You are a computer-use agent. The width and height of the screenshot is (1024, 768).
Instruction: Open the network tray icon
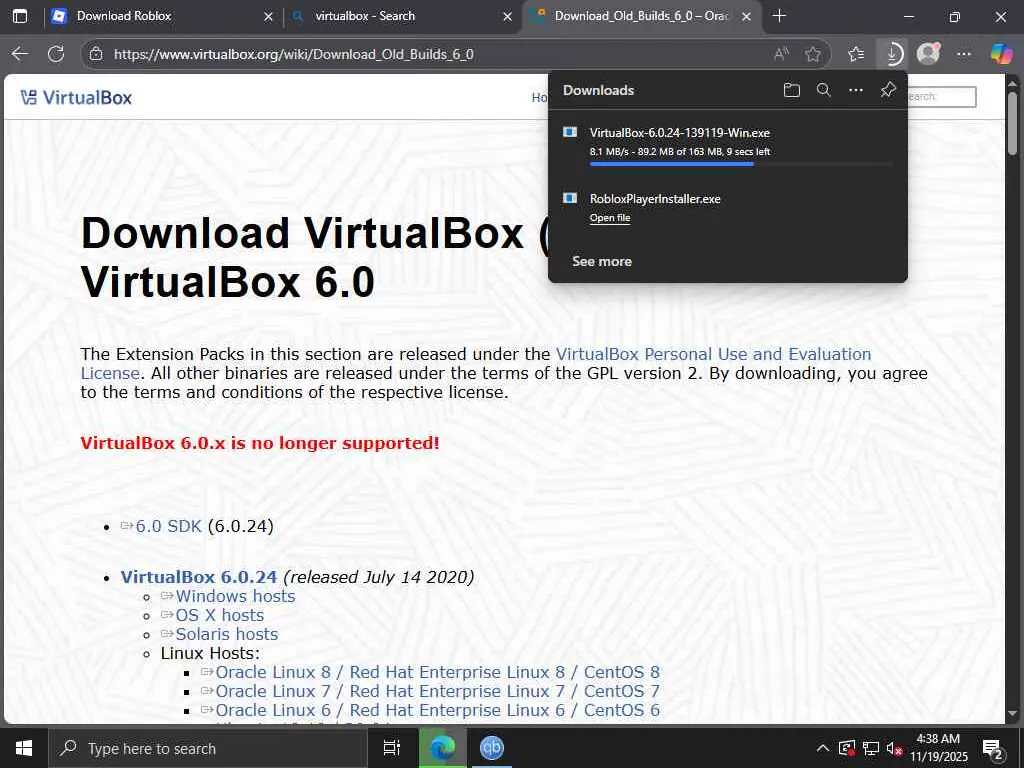tap(871, 748)
